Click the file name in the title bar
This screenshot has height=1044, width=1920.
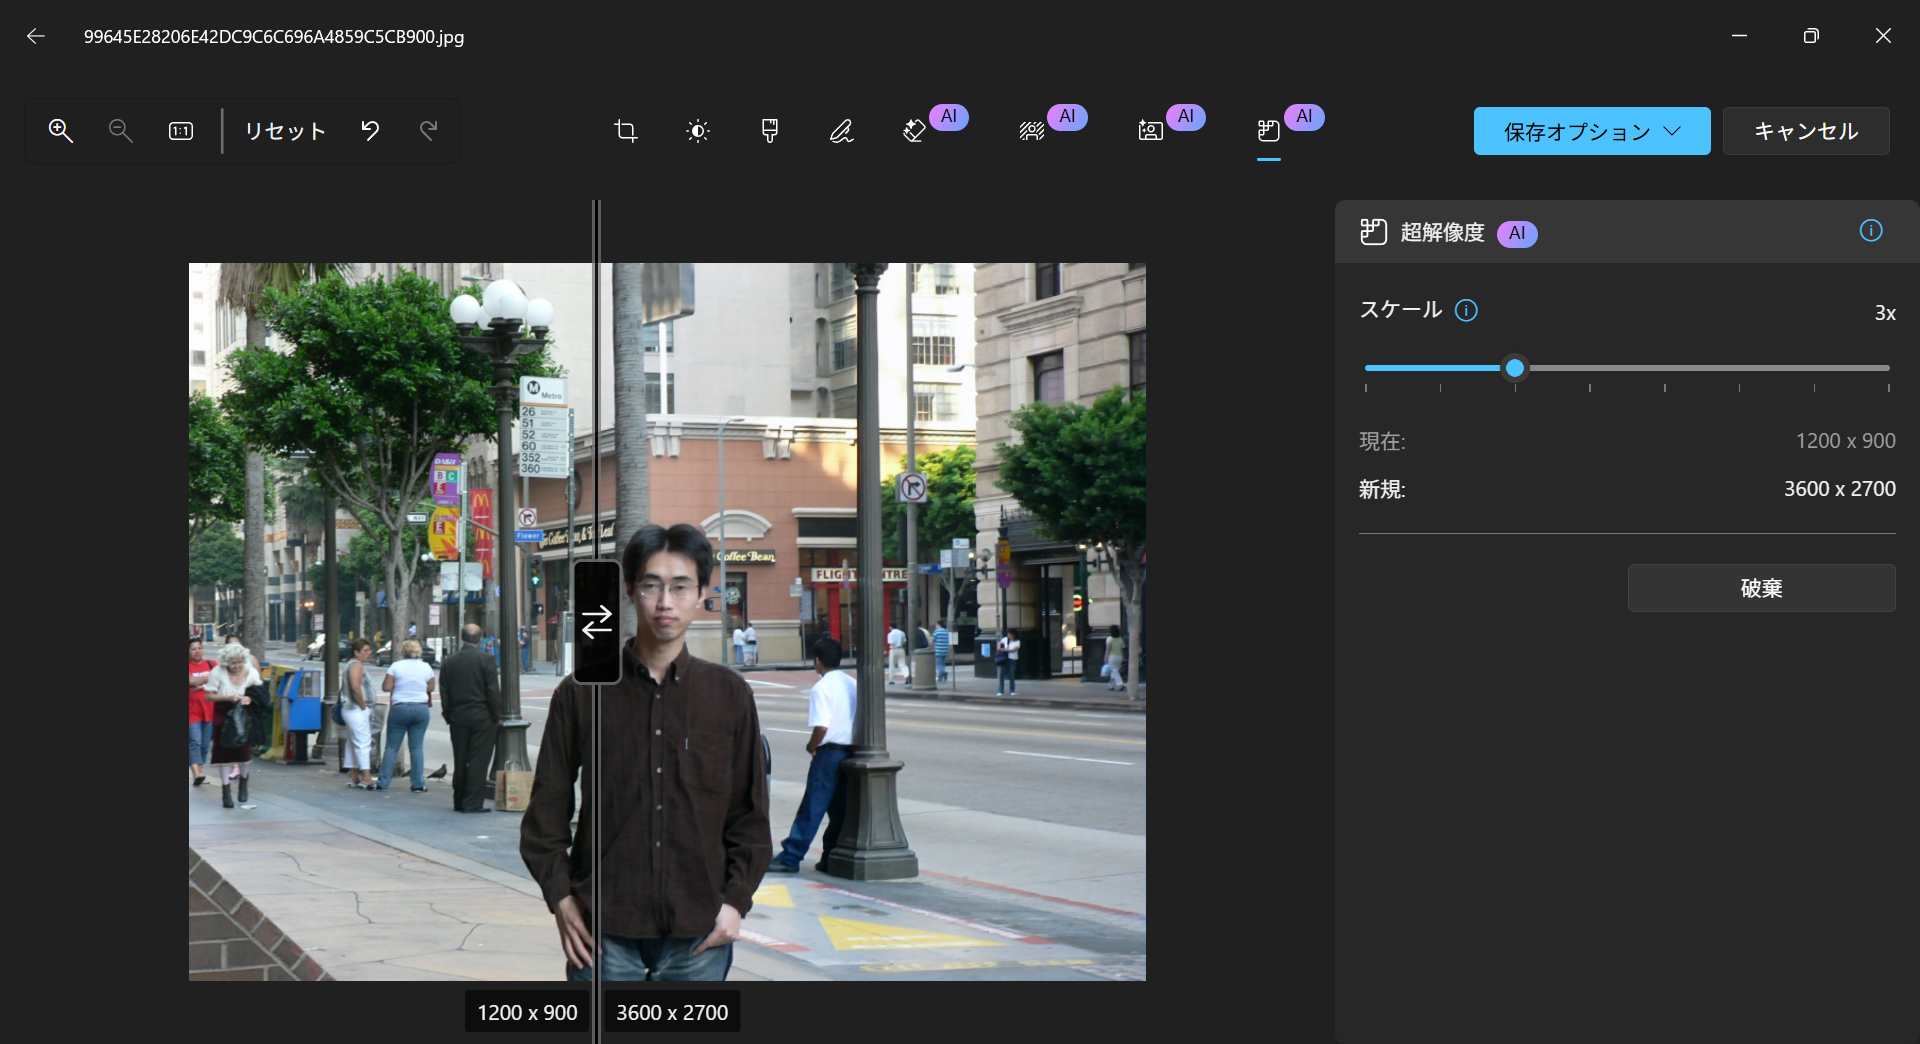(274, 37)
